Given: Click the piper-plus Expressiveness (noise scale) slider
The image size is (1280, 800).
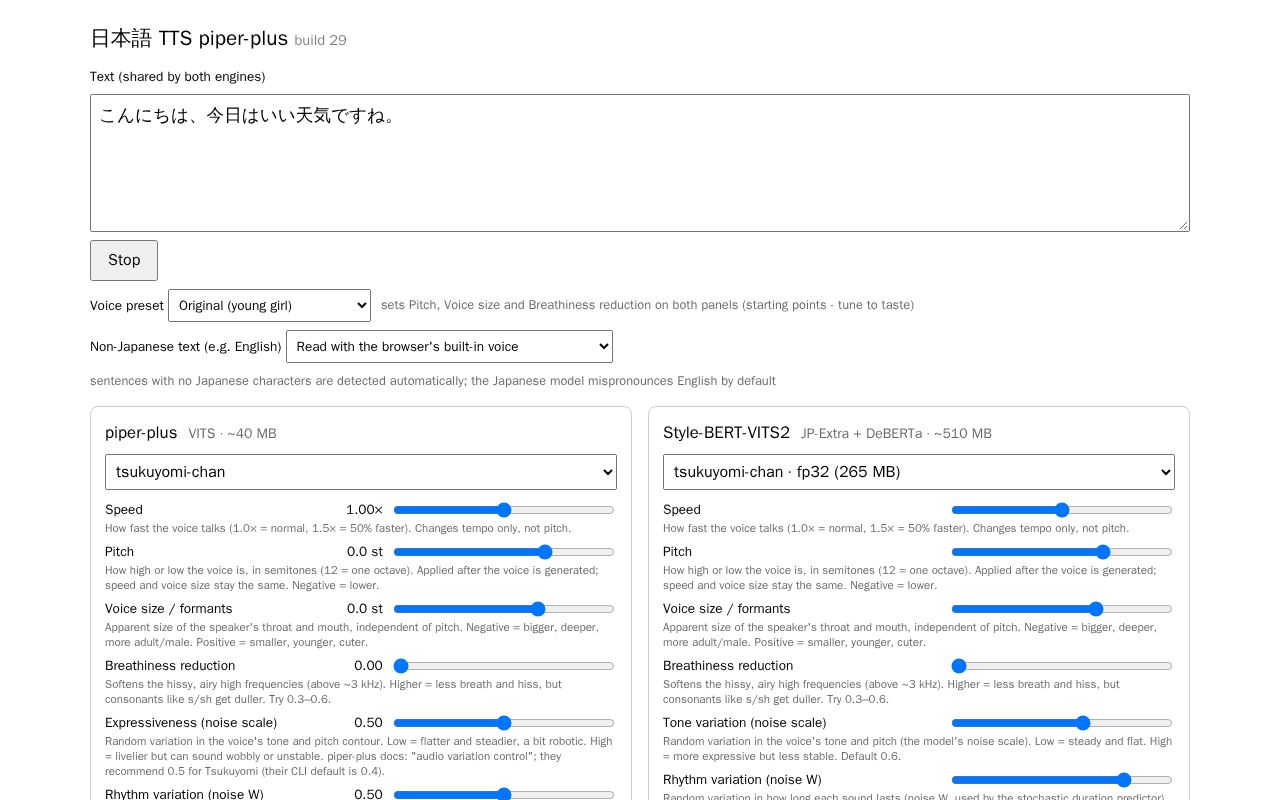Looking at the screenshot, I should (504, 723).
